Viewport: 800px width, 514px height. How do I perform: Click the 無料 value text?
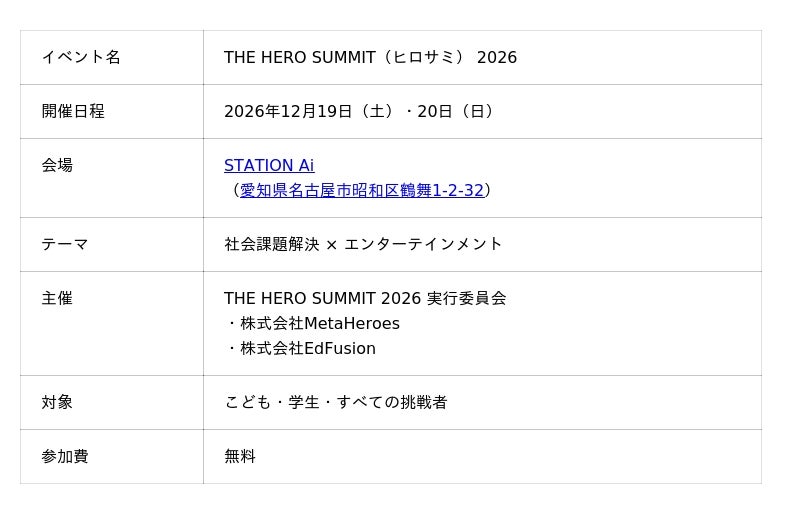point(240,457)
